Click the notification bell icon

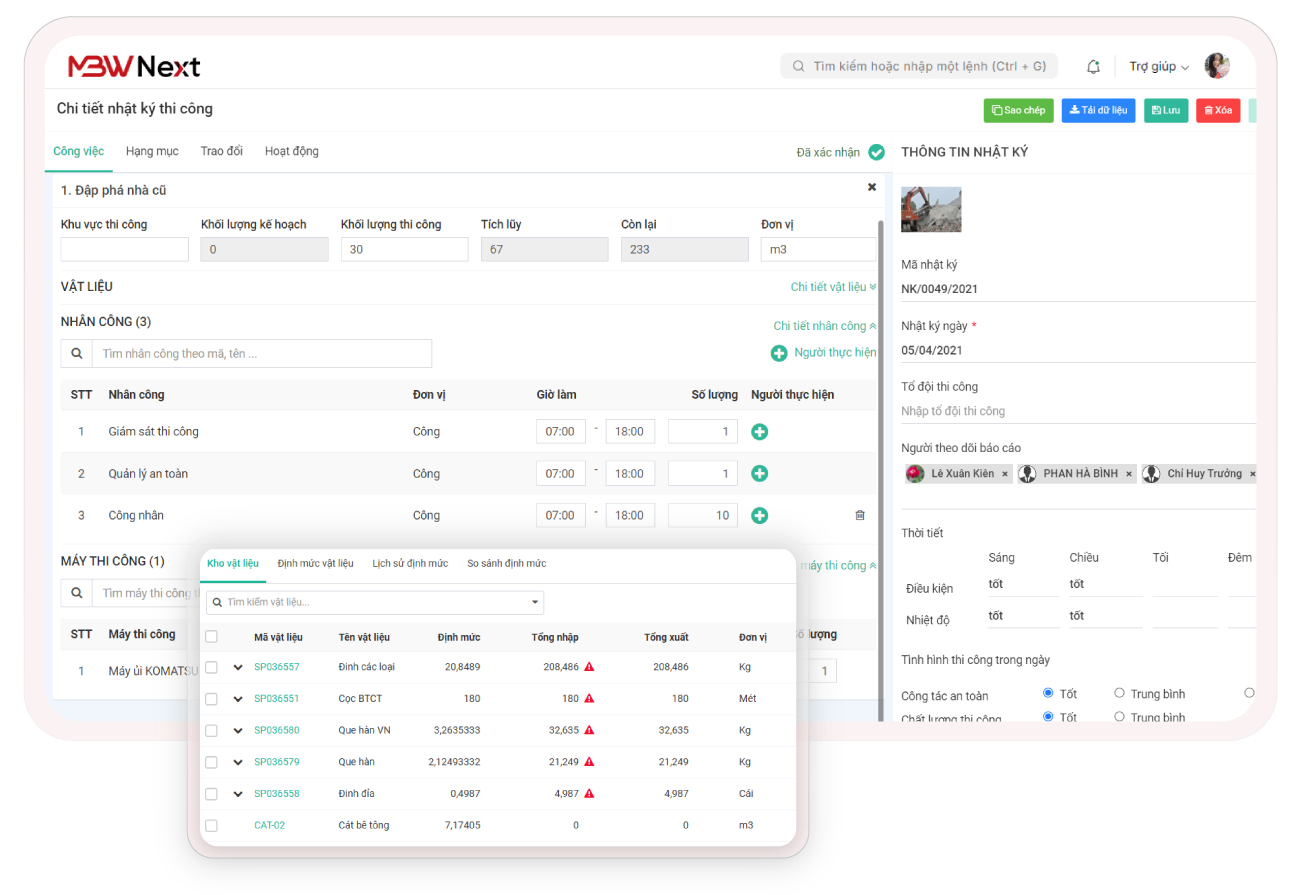pyautogui.click(x=1093, y=67)
